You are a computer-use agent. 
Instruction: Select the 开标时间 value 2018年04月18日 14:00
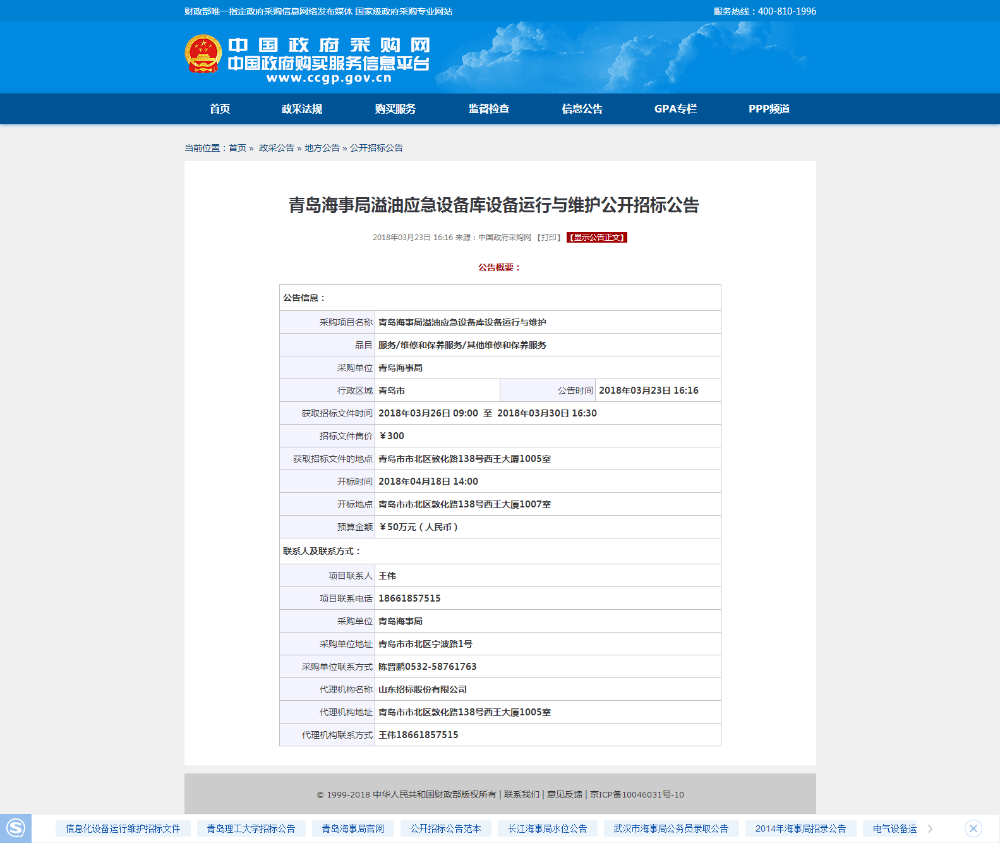point(428,481)
